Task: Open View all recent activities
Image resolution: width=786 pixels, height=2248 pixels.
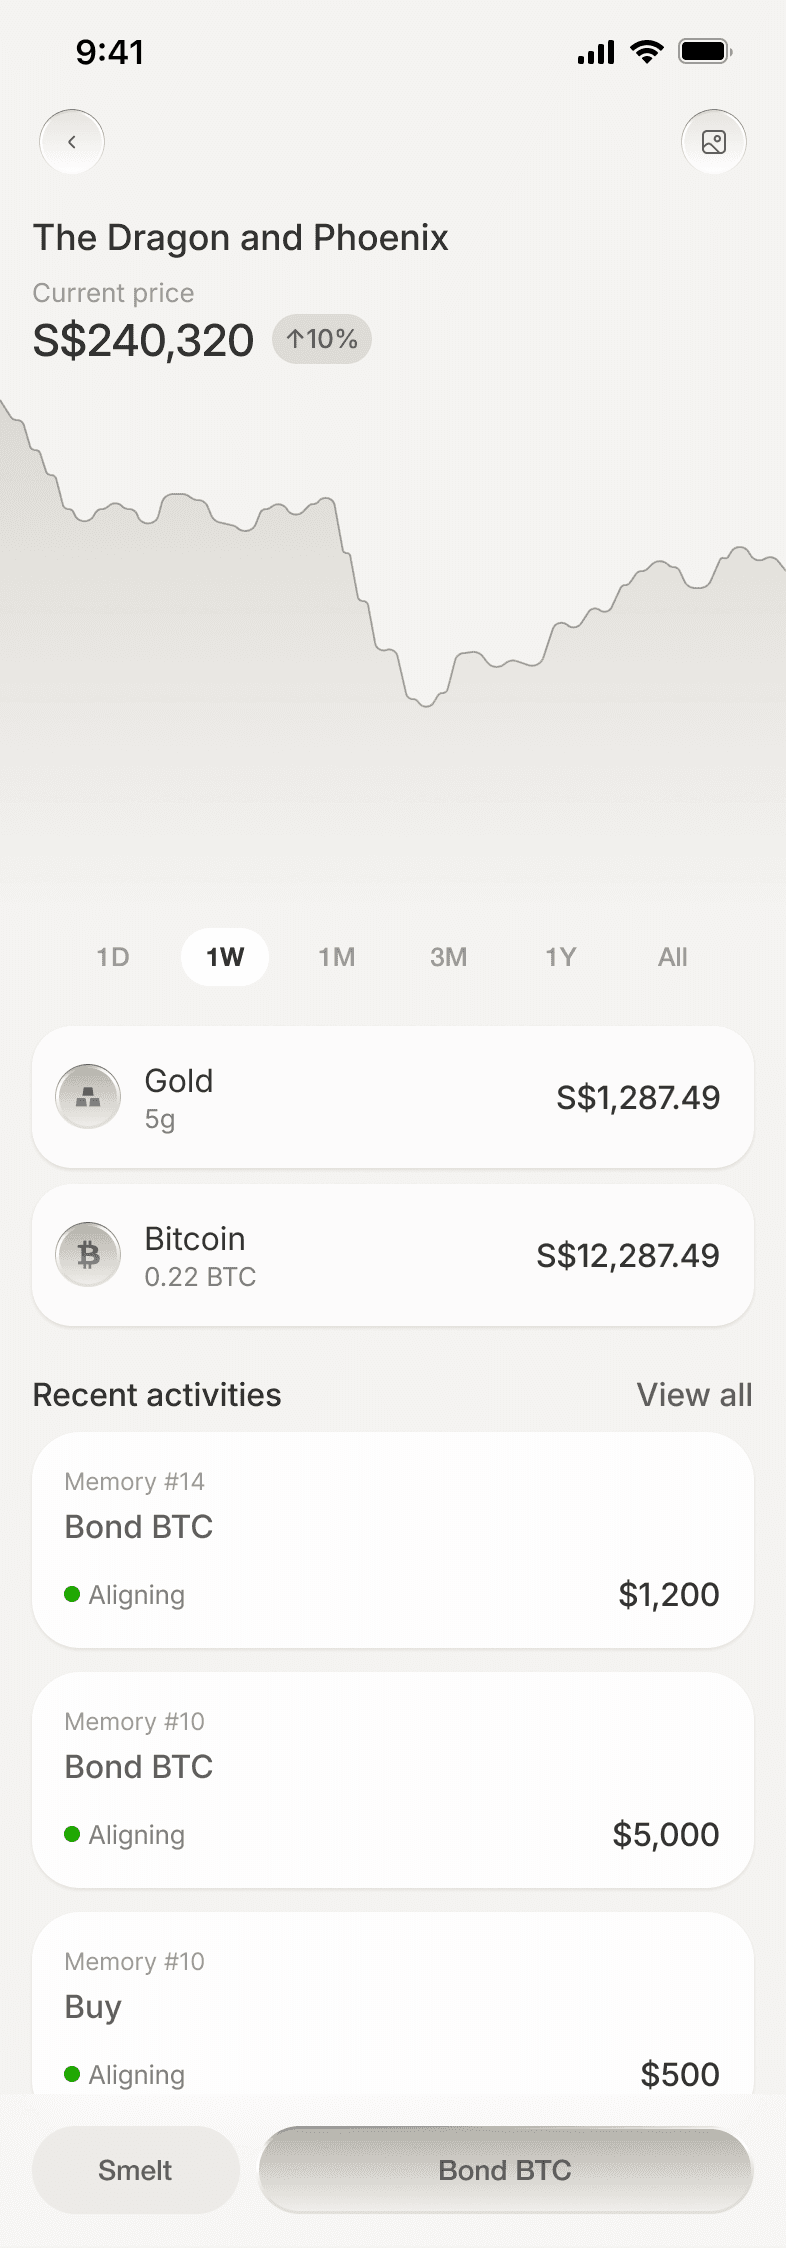Action: click(x=695, y=1395)
